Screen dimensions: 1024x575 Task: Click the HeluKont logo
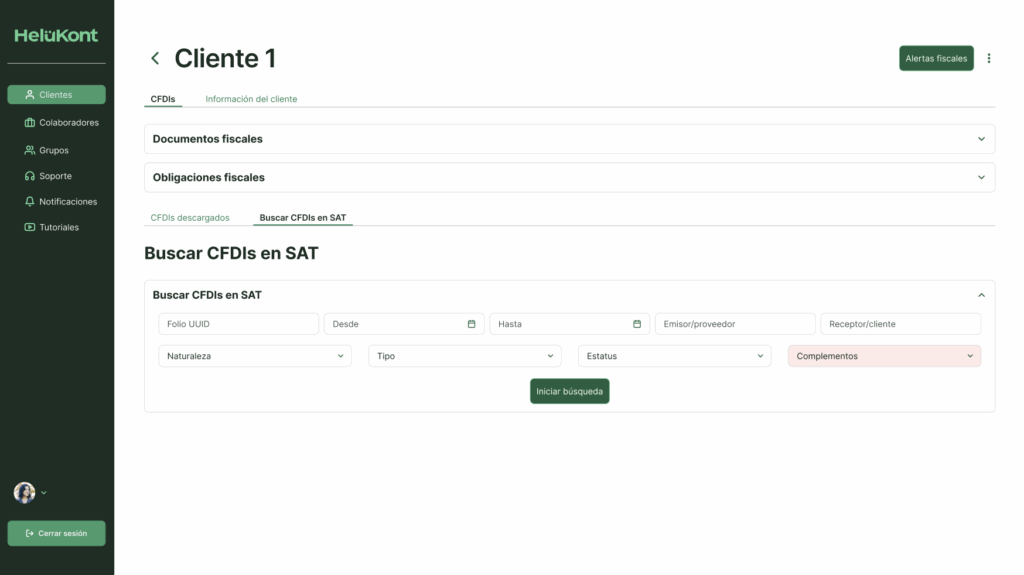56,36
